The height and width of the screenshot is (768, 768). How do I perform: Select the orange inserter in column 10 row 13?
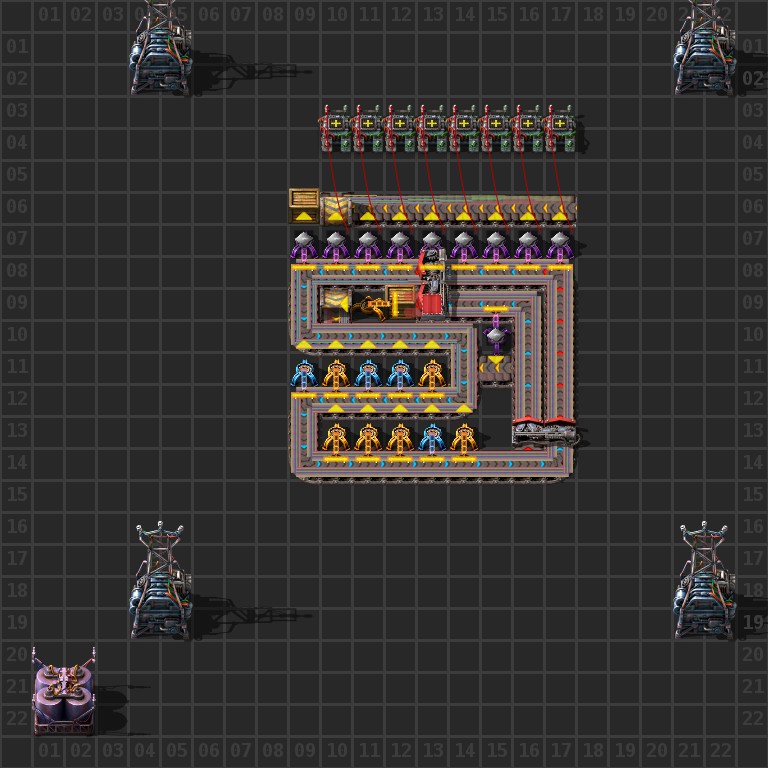(x=336, y=439)
